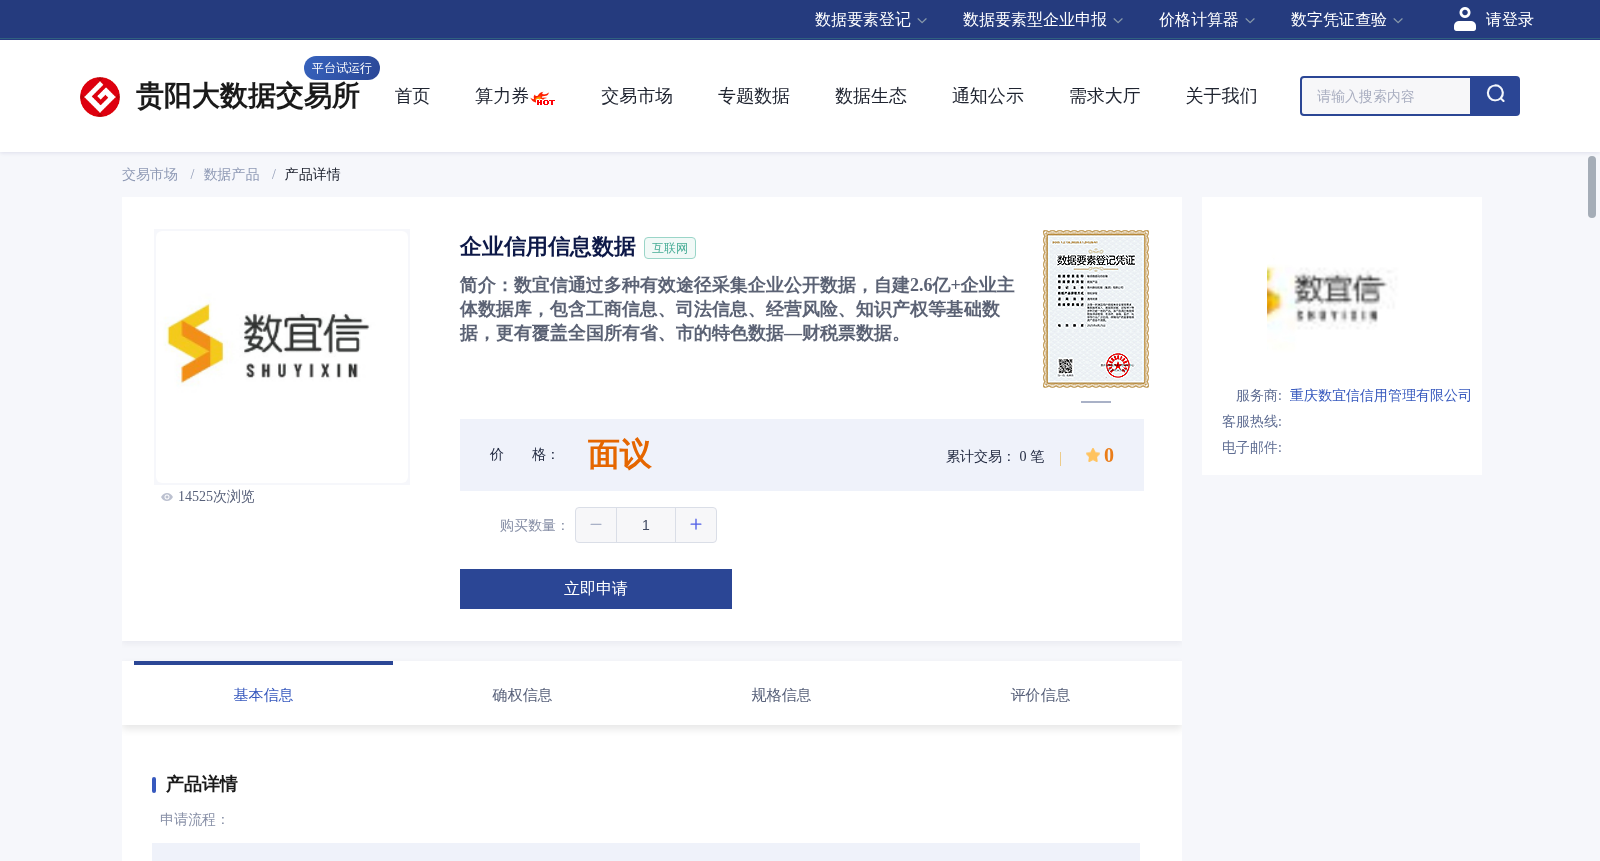This screenshot has width=1600, height=861.
Task: Click the 面议 price text
Action: [619, 455]
